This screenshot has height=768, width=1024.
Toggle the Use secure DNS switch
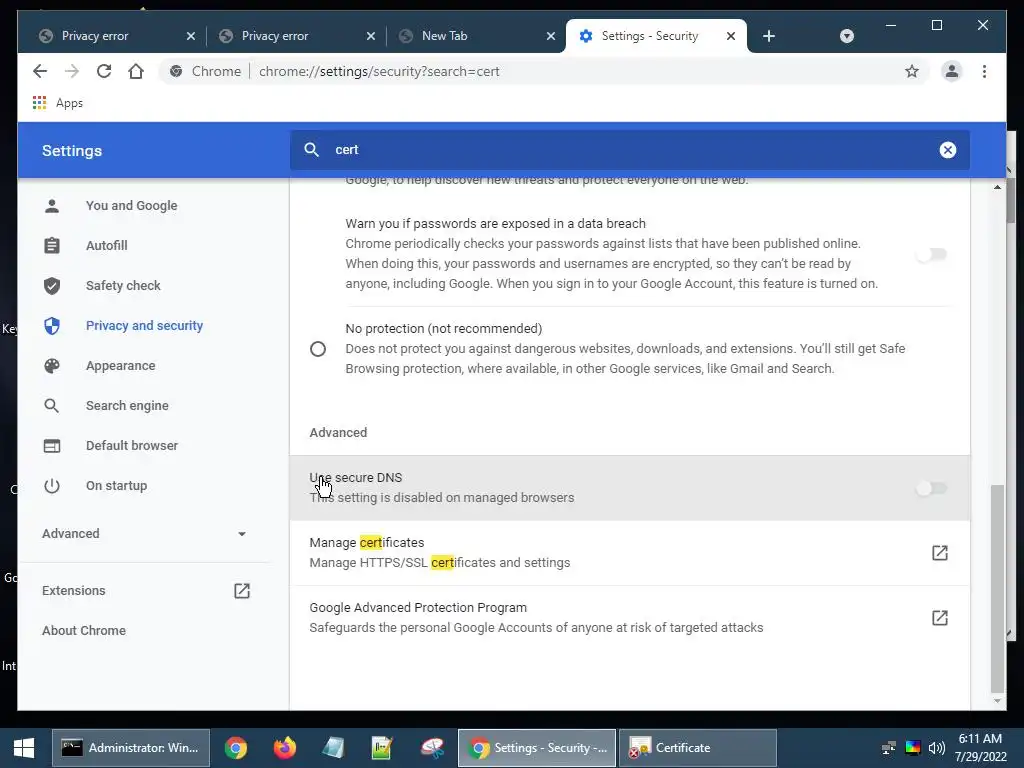931,488
